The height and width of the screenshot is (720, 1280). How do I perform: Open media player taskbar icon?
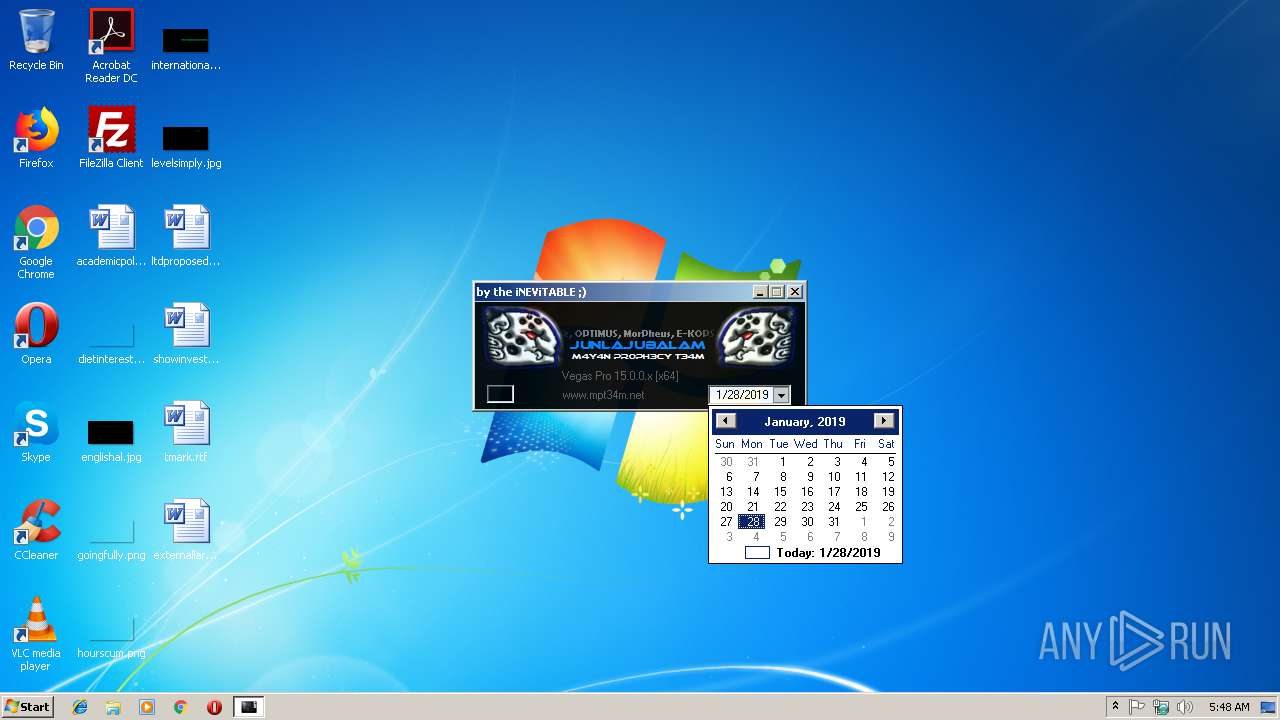147,707
